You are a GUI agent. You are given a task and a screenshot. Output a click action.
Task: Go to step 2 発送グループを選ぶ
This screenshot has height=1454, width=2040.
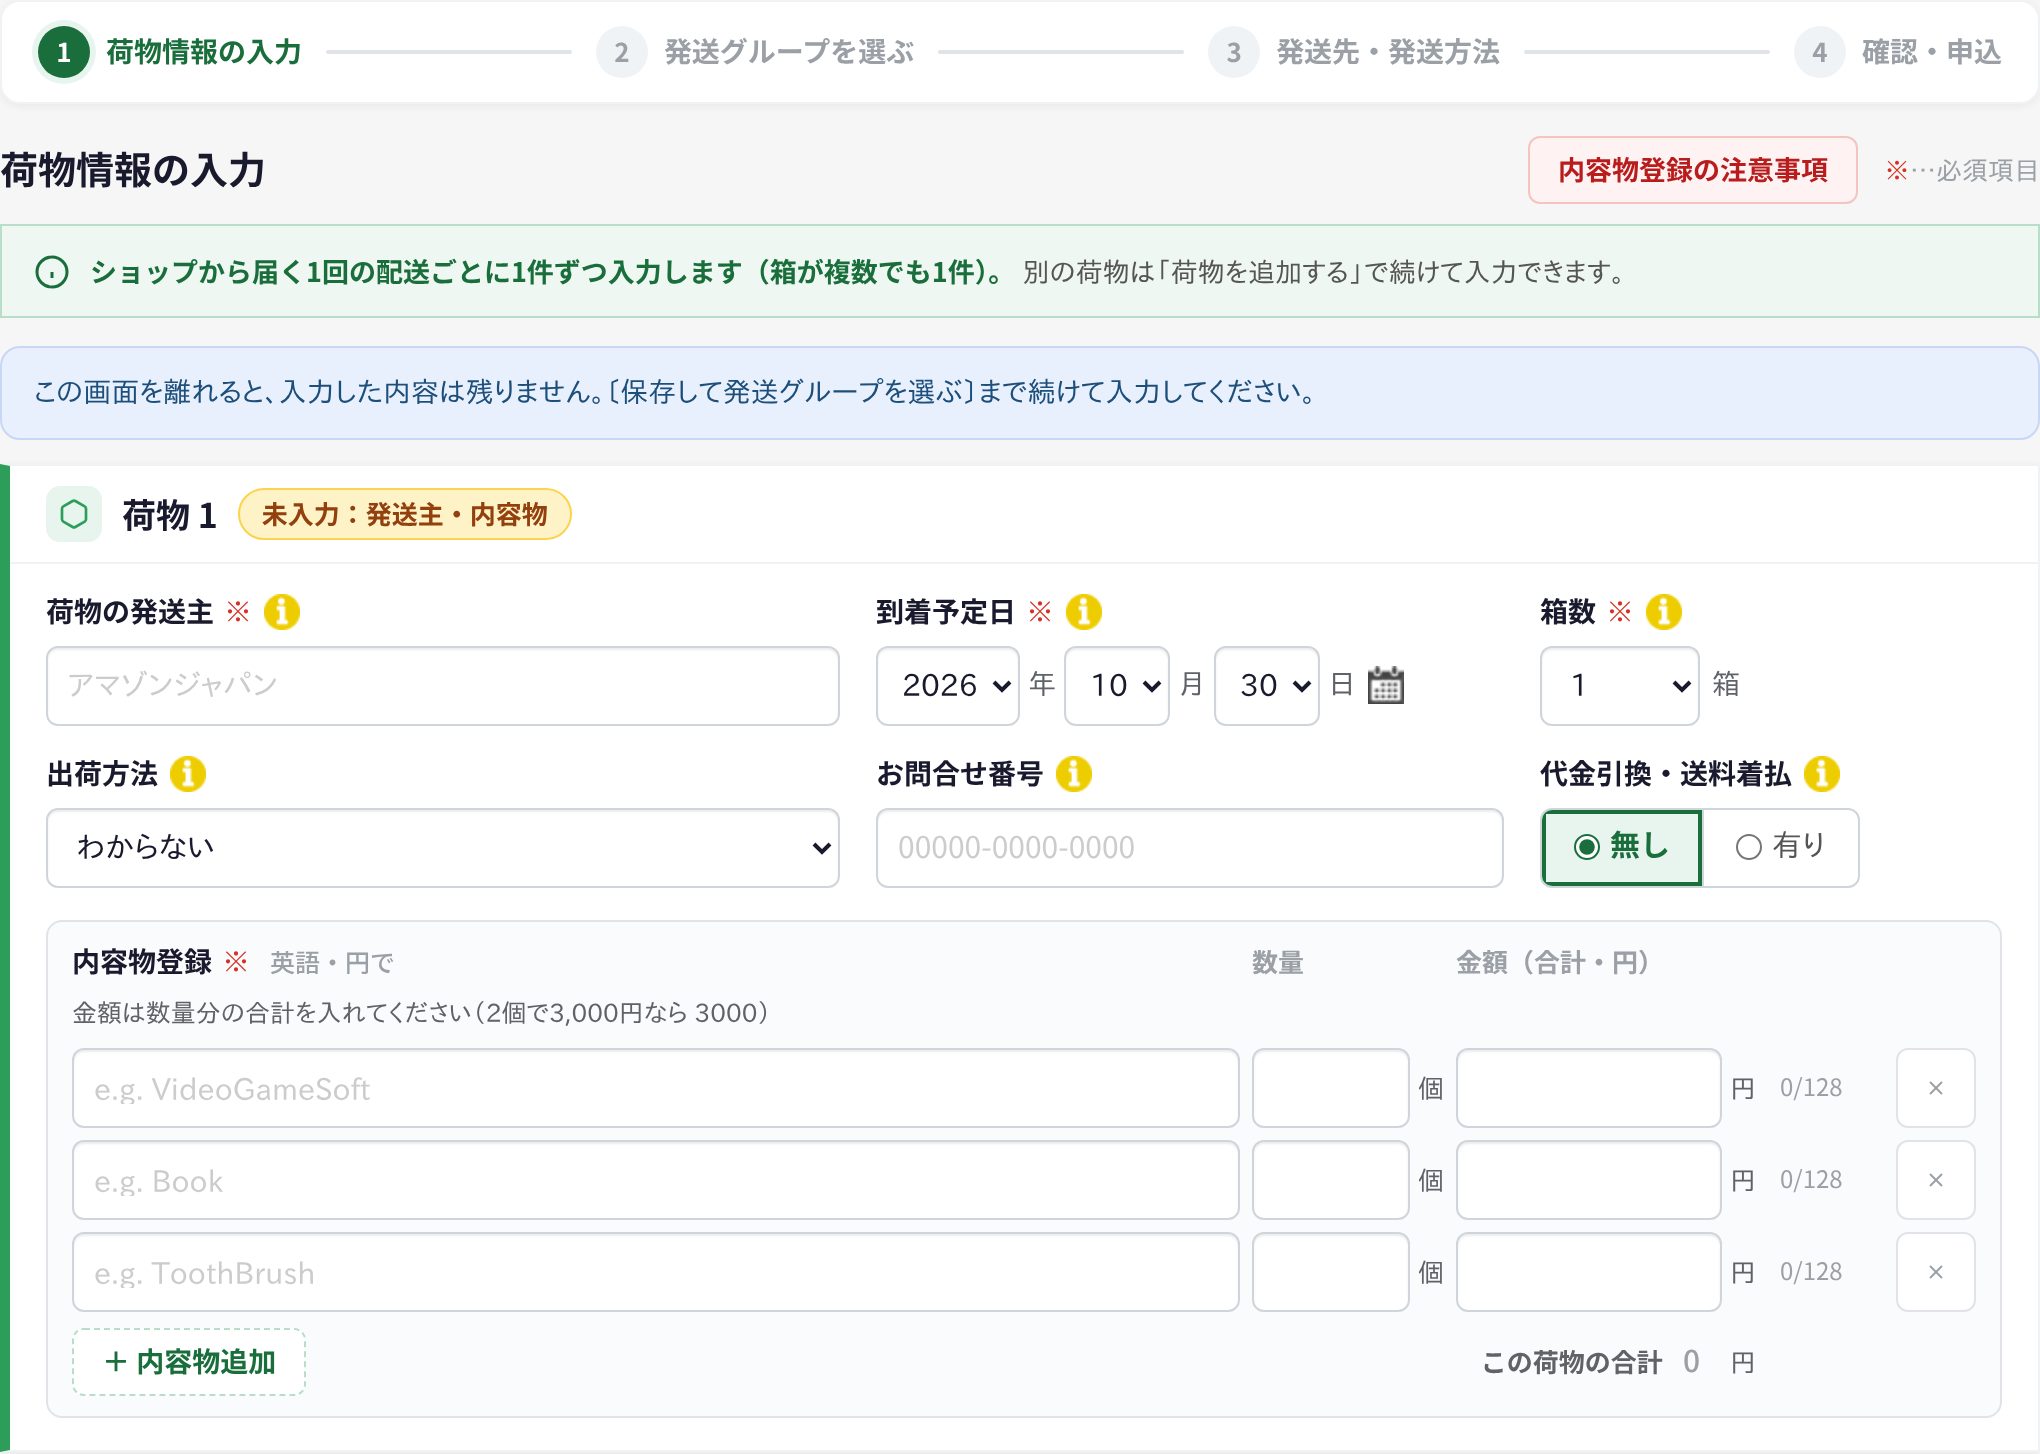(756, 52)
